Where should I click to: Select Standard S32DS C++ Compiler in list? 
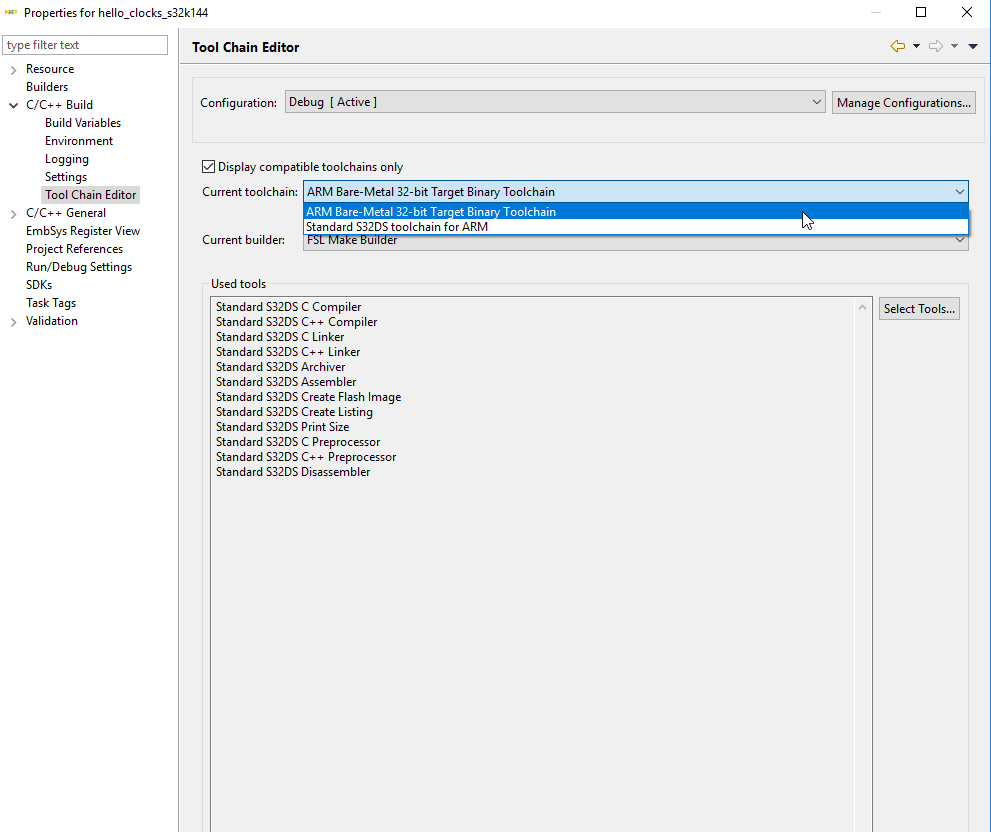point(296,322)
